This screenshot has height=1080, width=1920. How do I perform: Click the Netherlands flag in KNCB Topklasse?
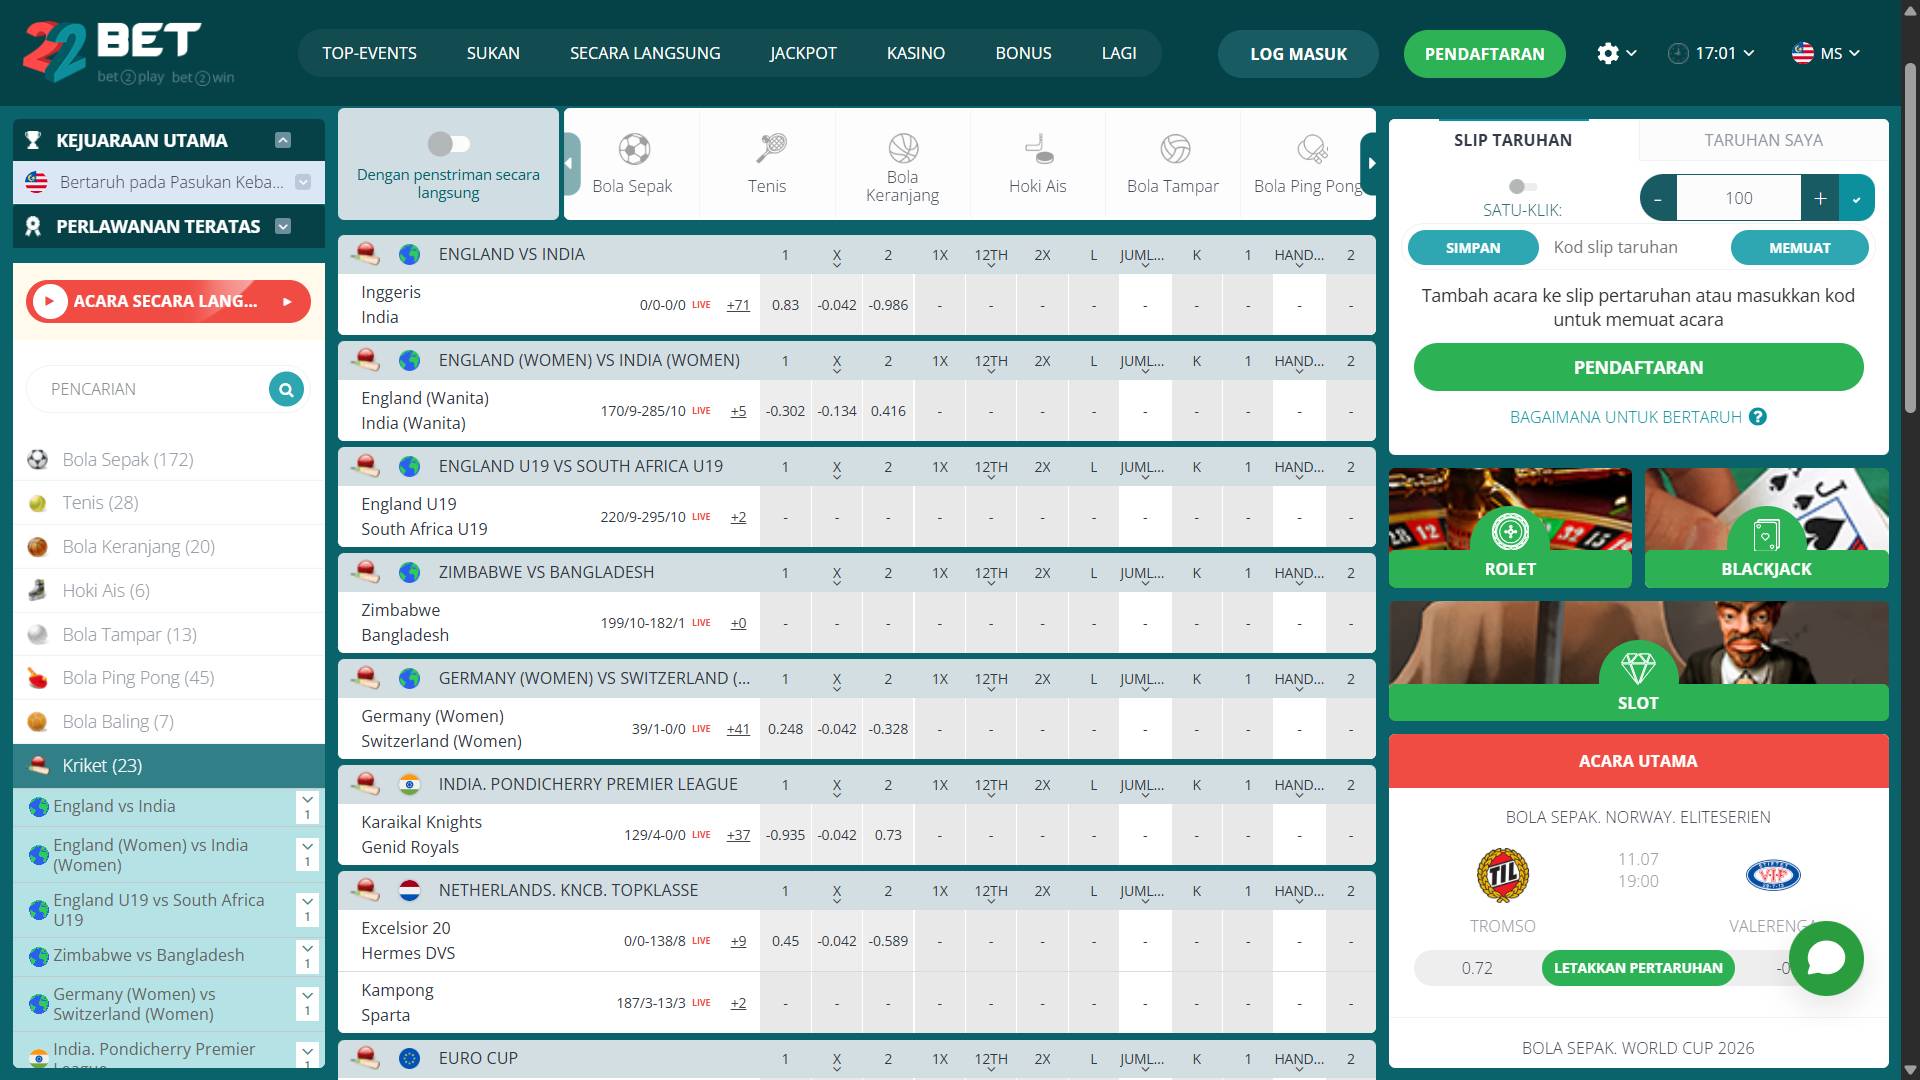coord(409,890)
